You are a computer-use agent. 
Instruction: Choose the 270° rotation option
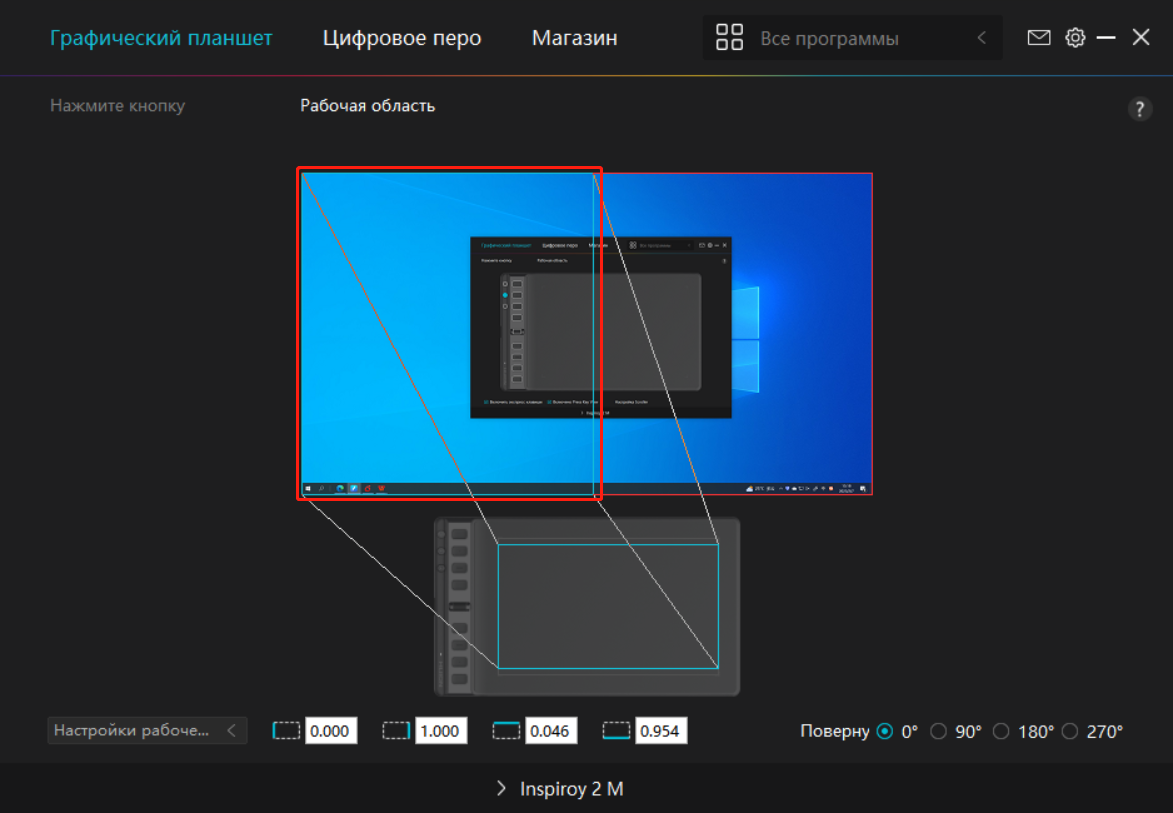pos(1070,731)
